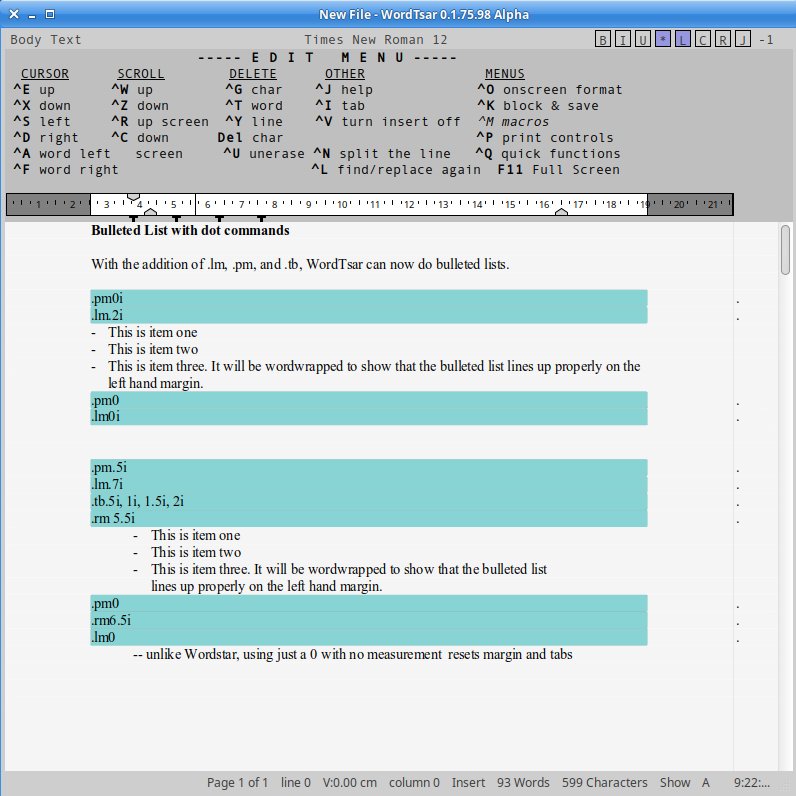Click the left margin marker on the ruler
The image size is (796, 796).
click(151, 212)
